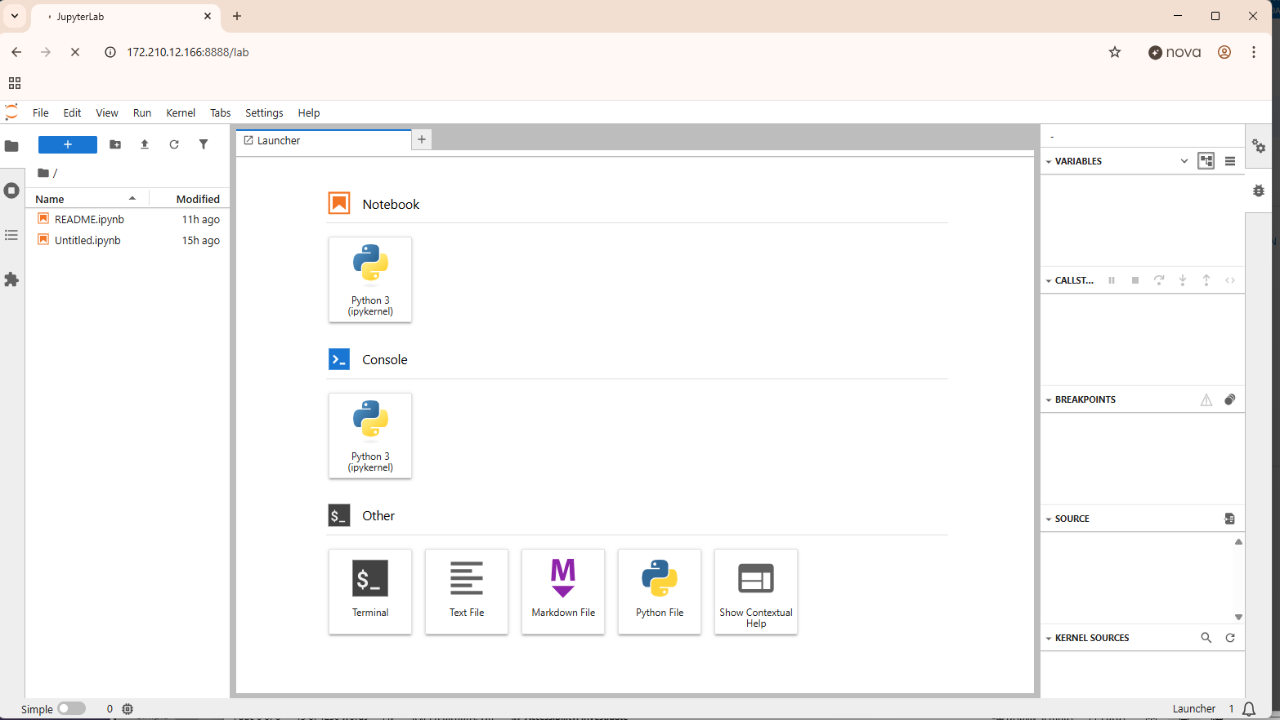Switch Variables panel to tree view
The width and height of the screenshot is (1280, 720).
click(1206, 161)
